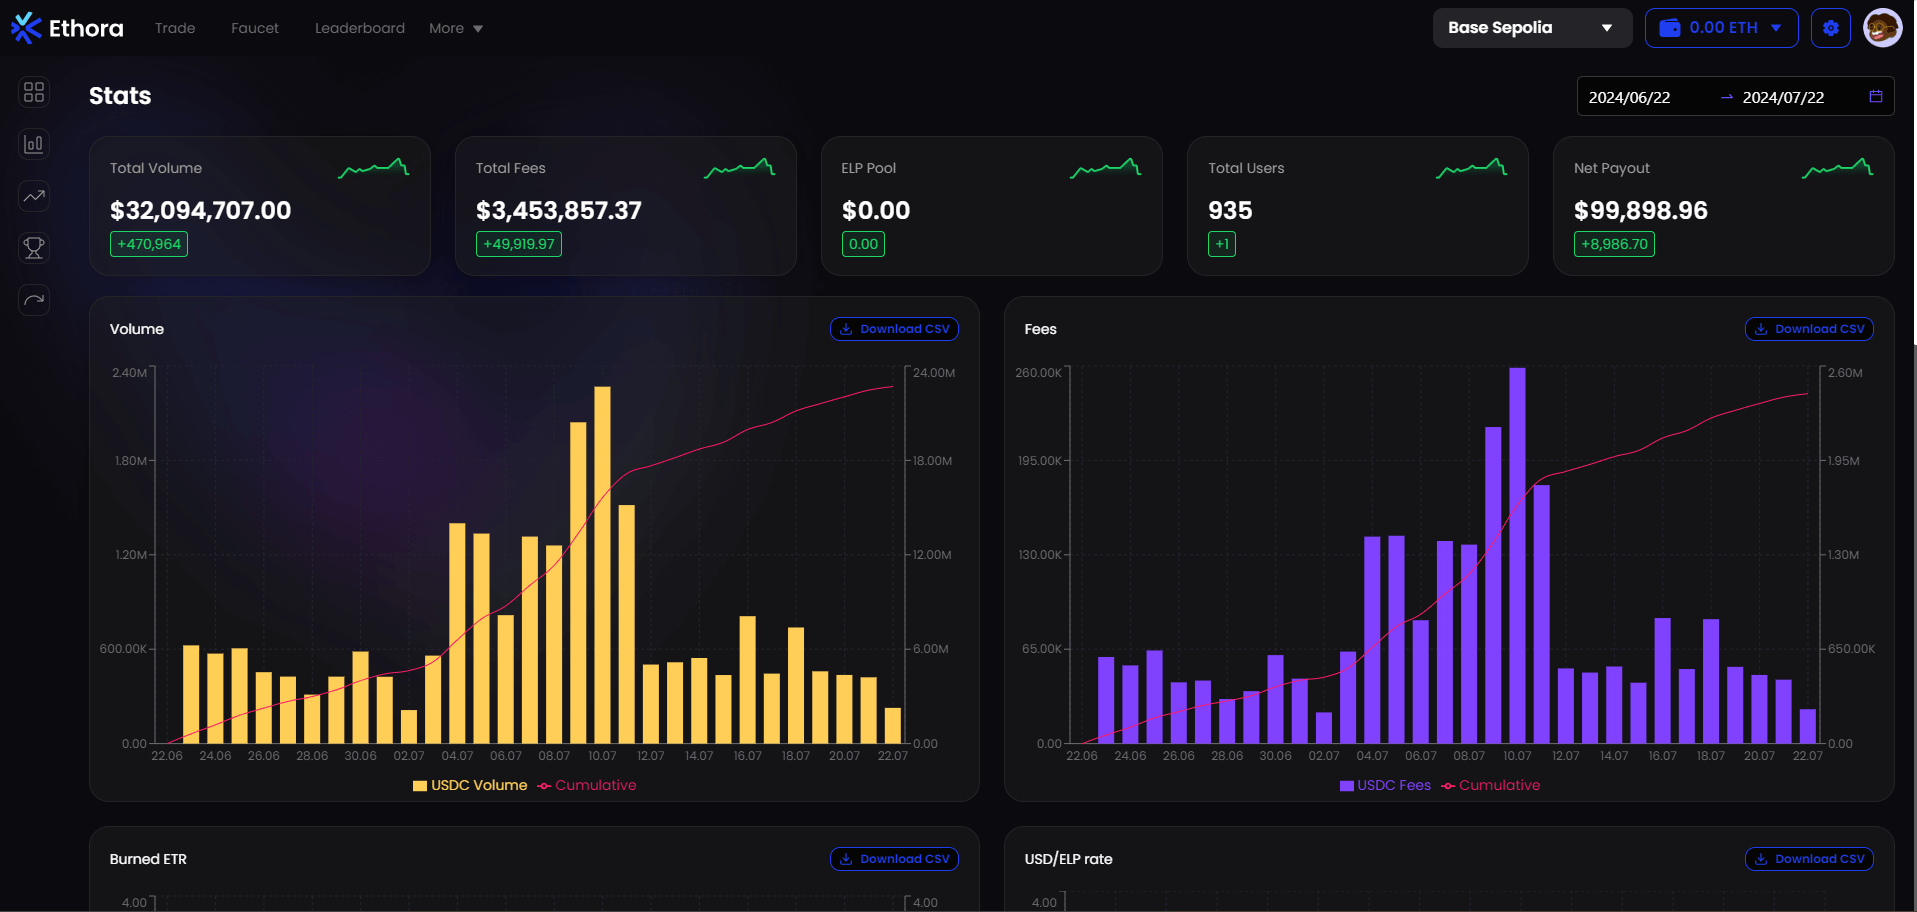Viewport: 1917px width, 912px height.
Task: Open settings gear icon in header
Action: point(1830,28)
